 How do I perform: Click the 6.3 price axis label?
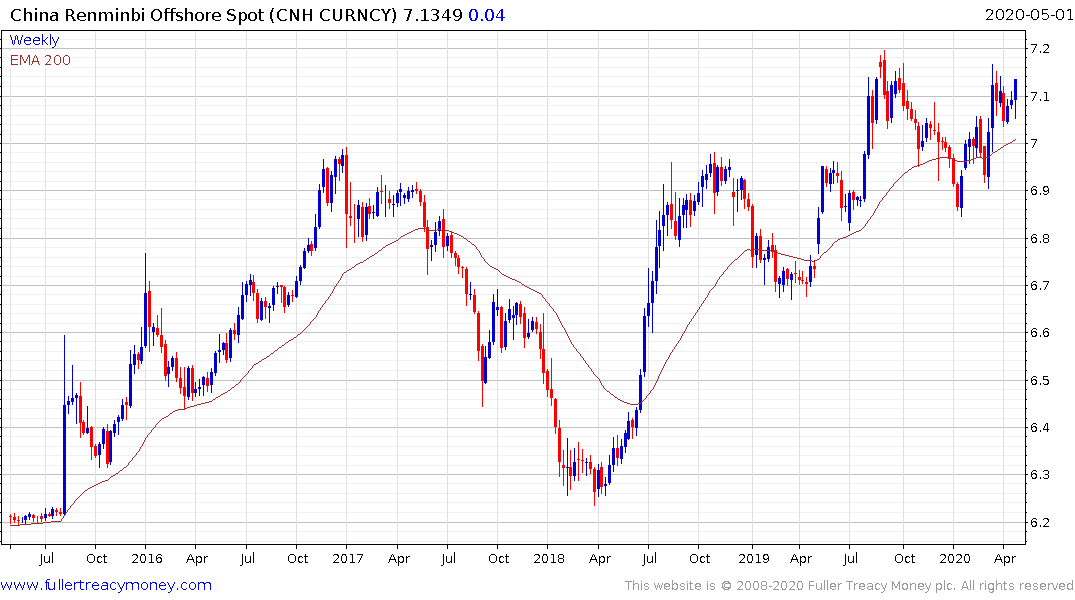[1039, 475]
